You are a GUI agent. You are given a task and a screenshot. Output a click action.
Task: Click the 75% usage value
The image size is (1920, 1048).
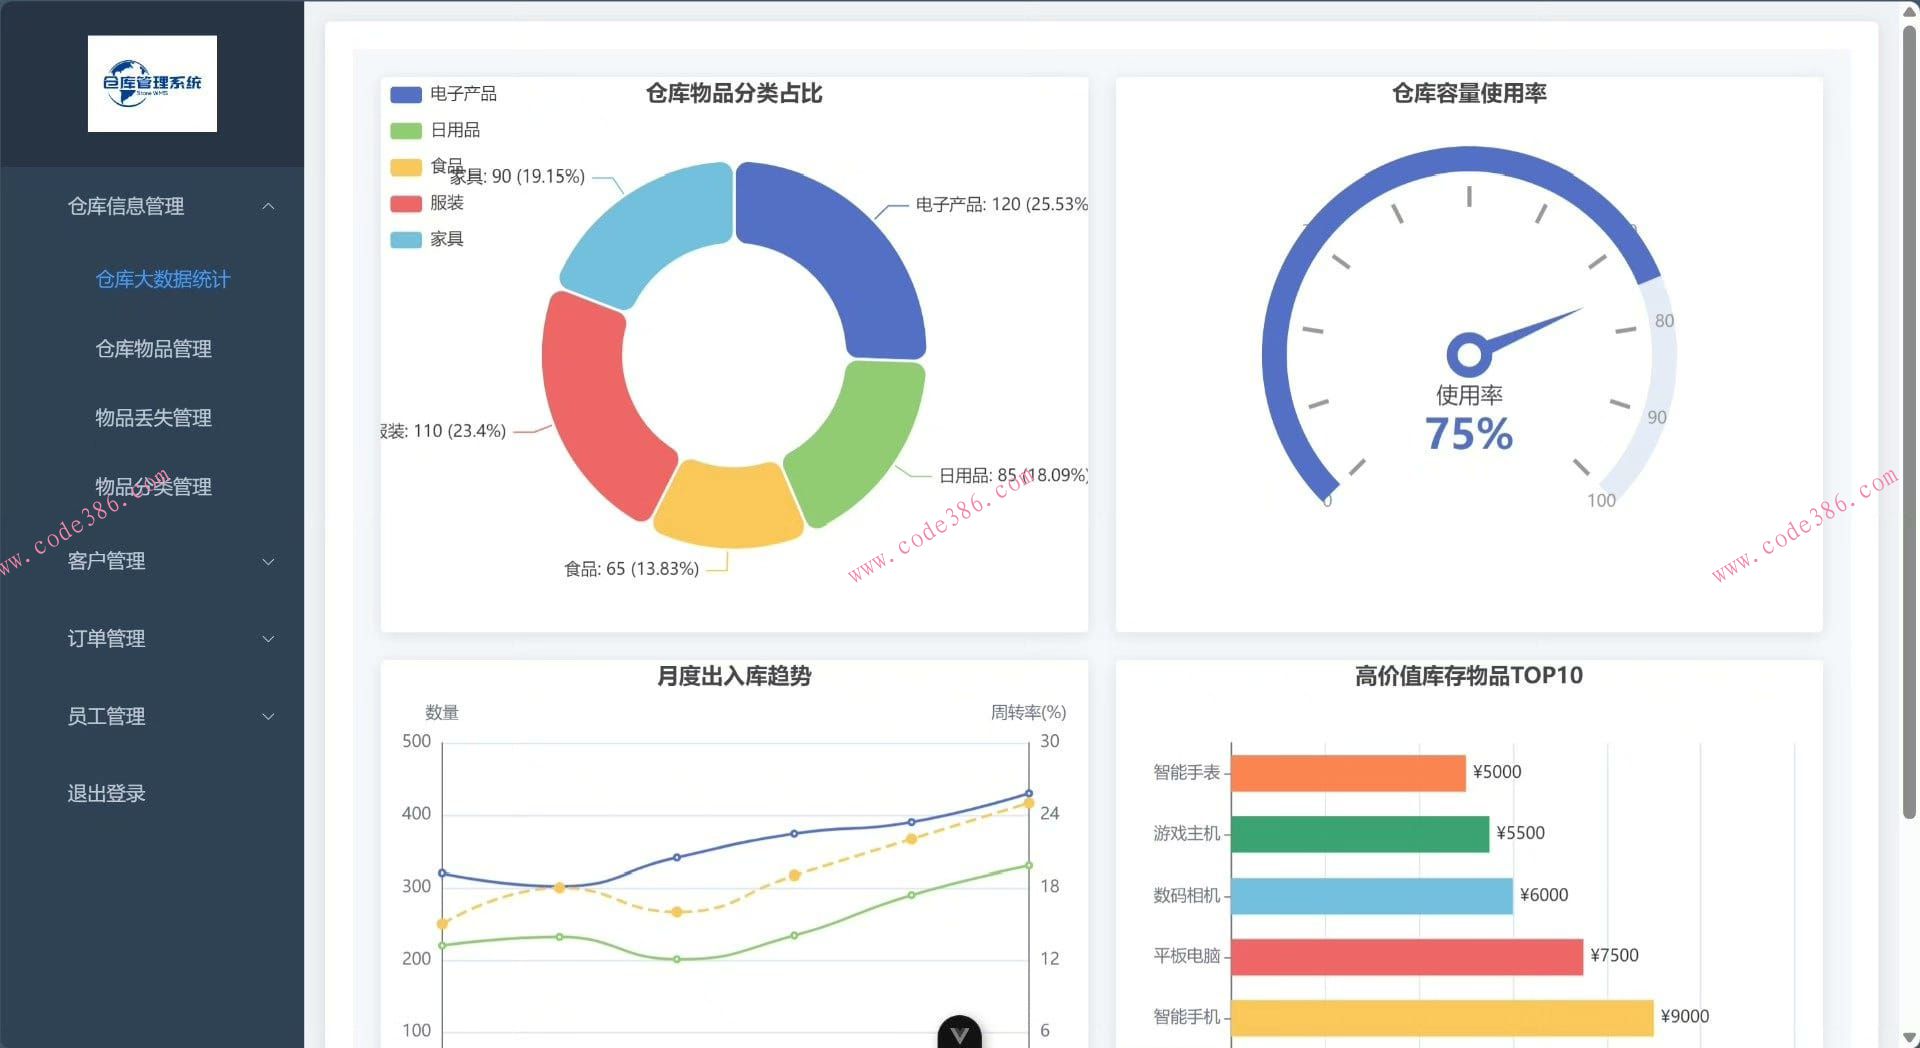(x=1469, y=434)
